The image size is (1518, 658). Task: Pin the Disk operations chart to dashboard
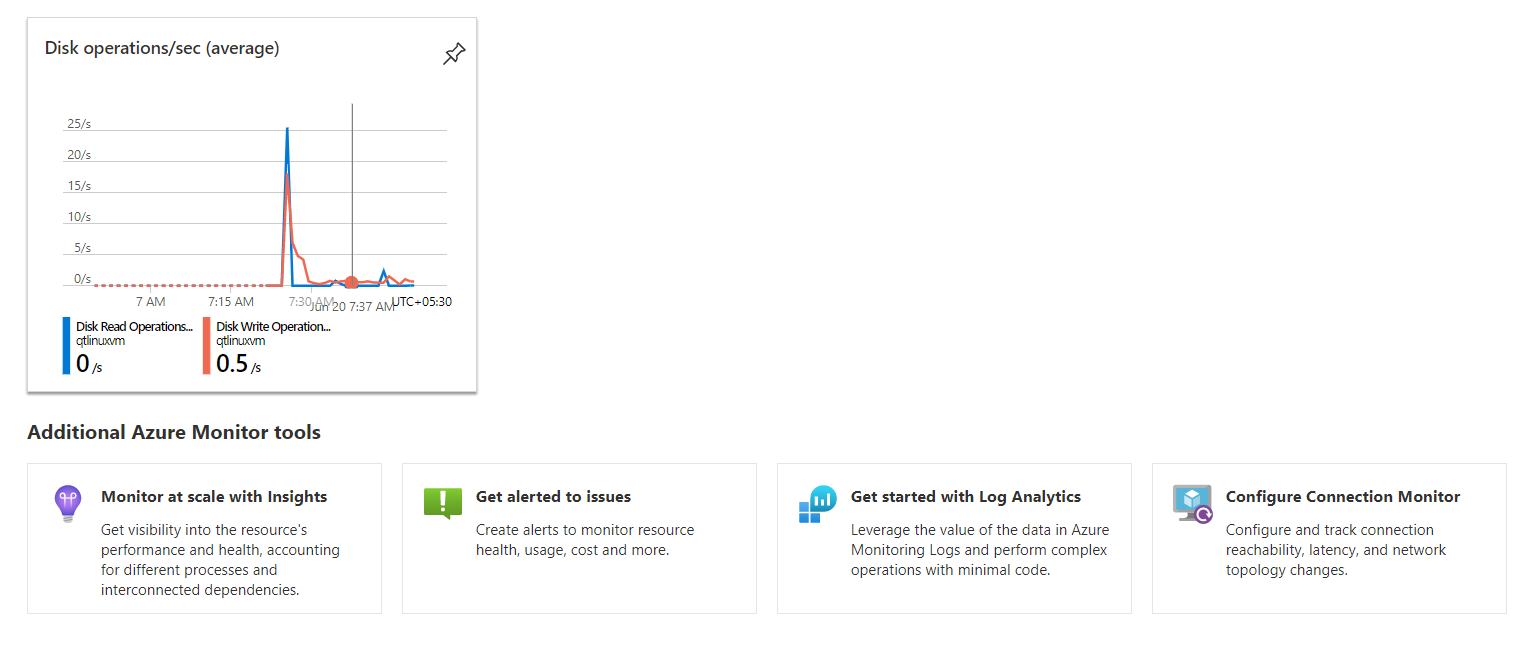click(454, 54)
